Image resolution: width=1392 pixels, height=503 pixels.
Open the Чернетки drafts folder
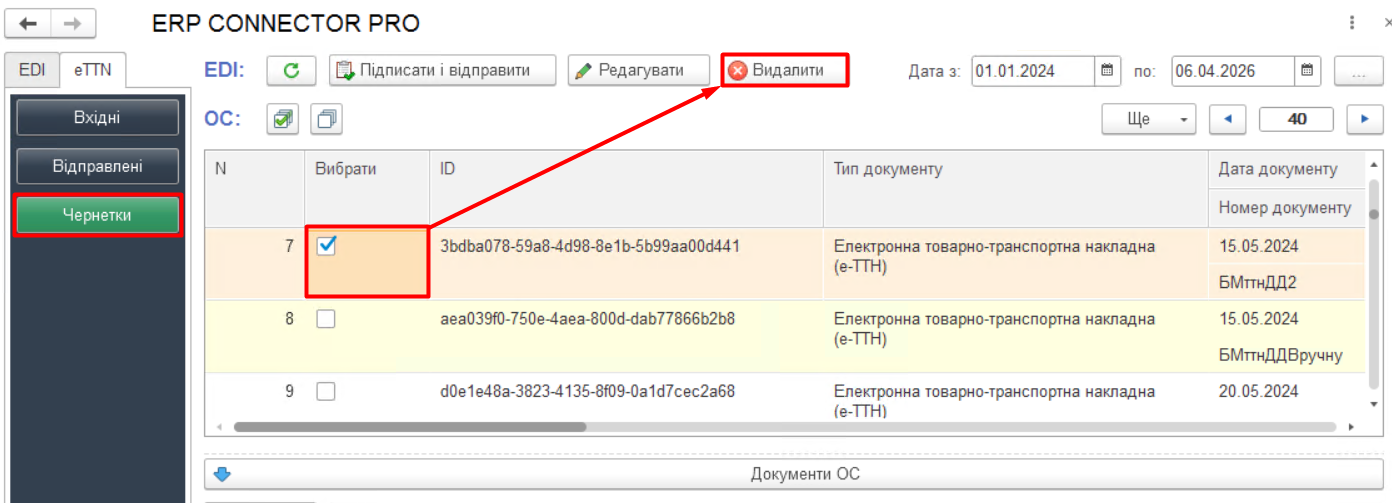pyautogui.click(x=97, y=215)
